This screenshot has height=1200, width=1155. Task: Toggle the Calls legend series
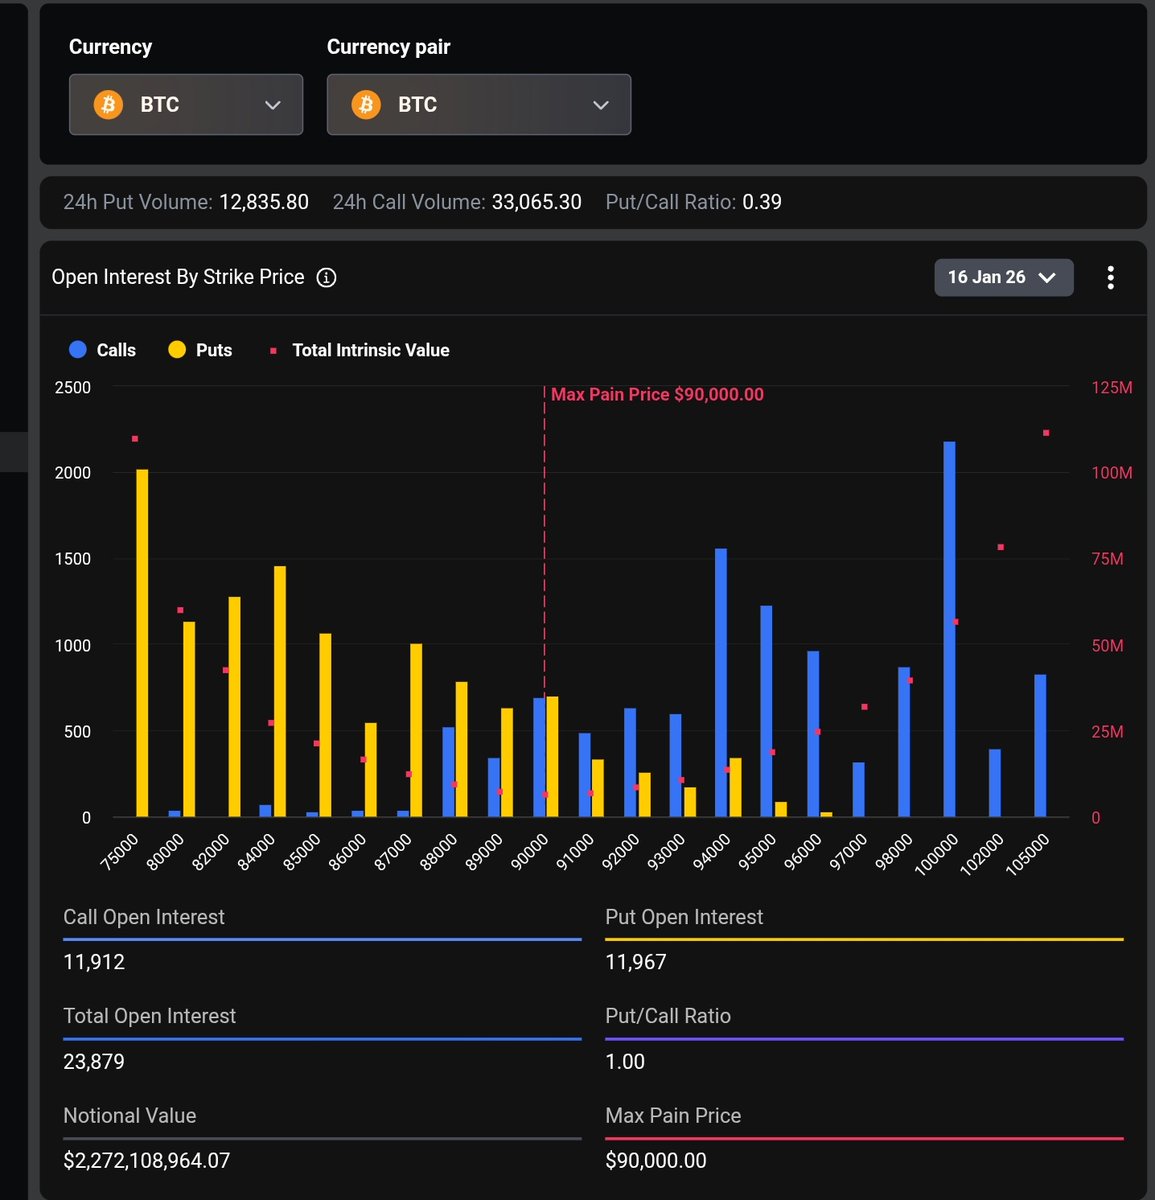102,350
